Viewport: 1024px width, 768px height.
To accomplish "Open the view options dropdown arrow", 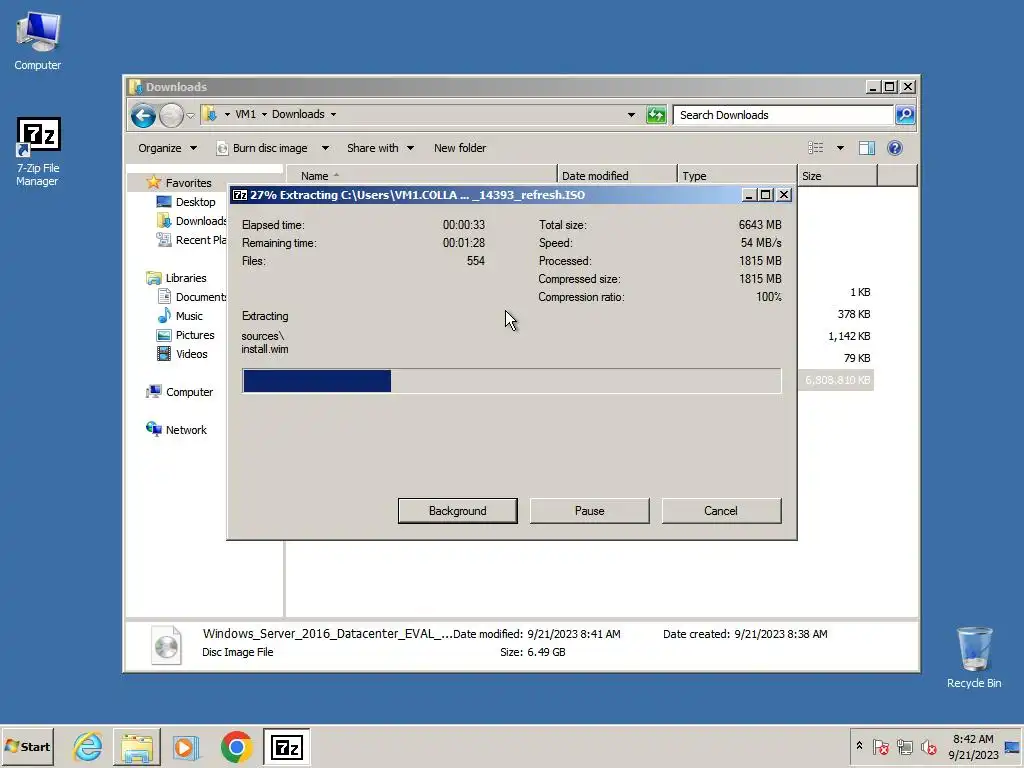I will (840, 148).
